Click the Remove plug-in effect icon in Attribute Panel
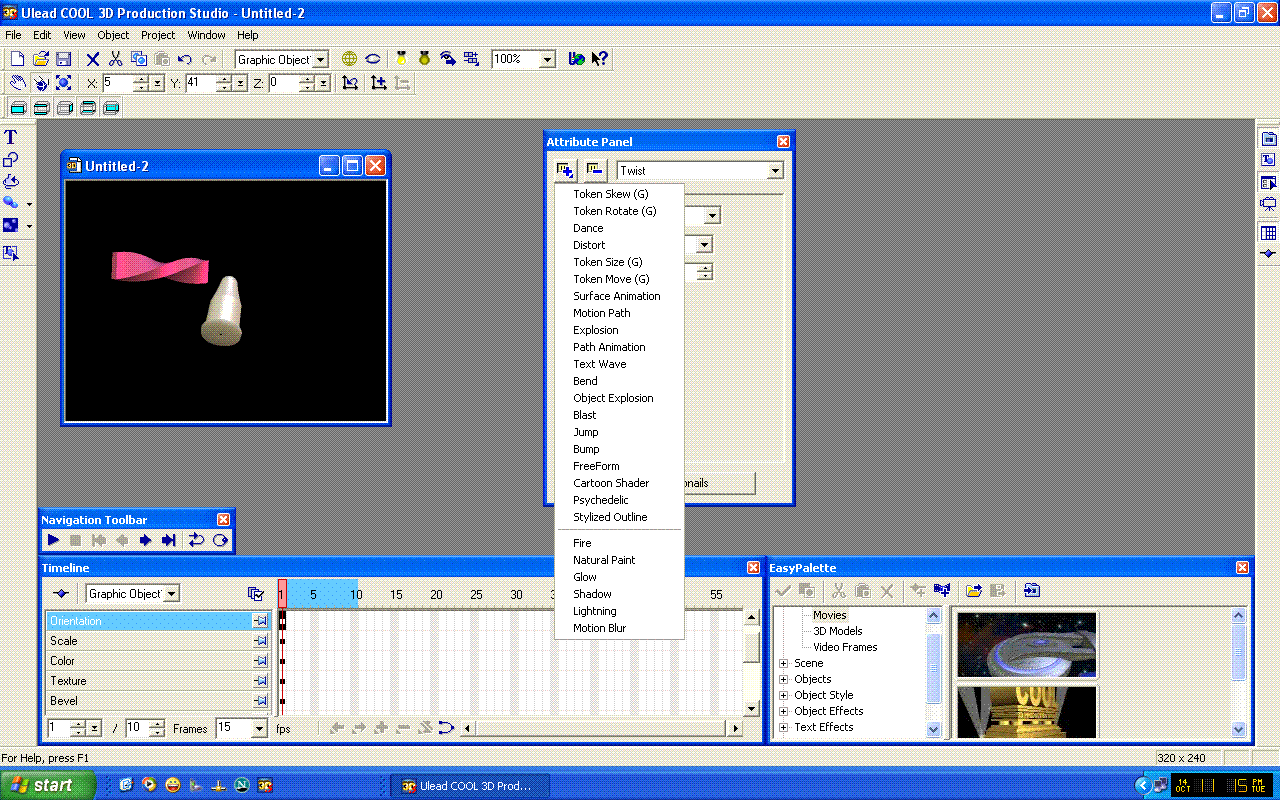1280x800 pixels. tap(595, 170)
